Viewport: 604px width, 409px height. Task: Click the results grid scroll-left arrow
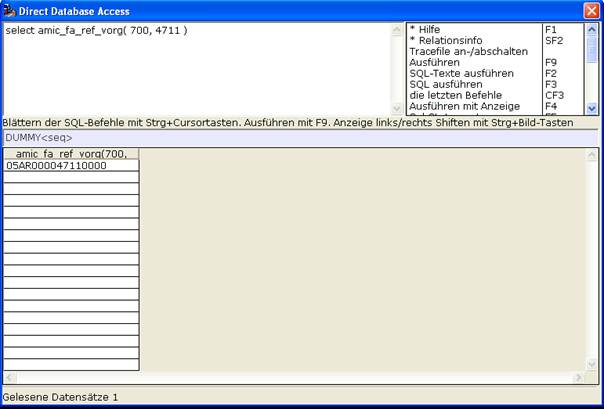10,377
